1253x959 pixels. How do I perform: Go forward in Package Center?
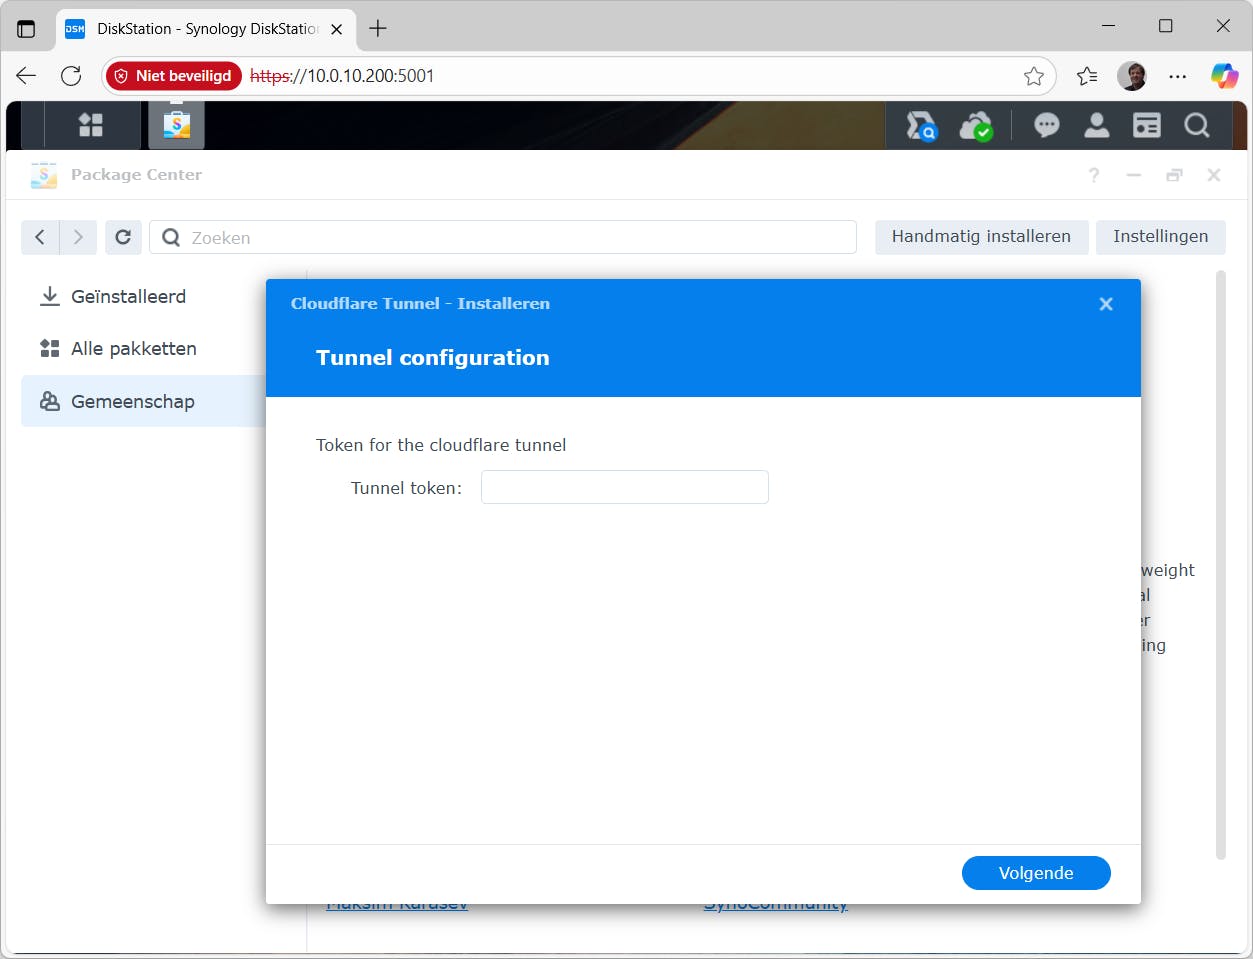click(78, 237)
